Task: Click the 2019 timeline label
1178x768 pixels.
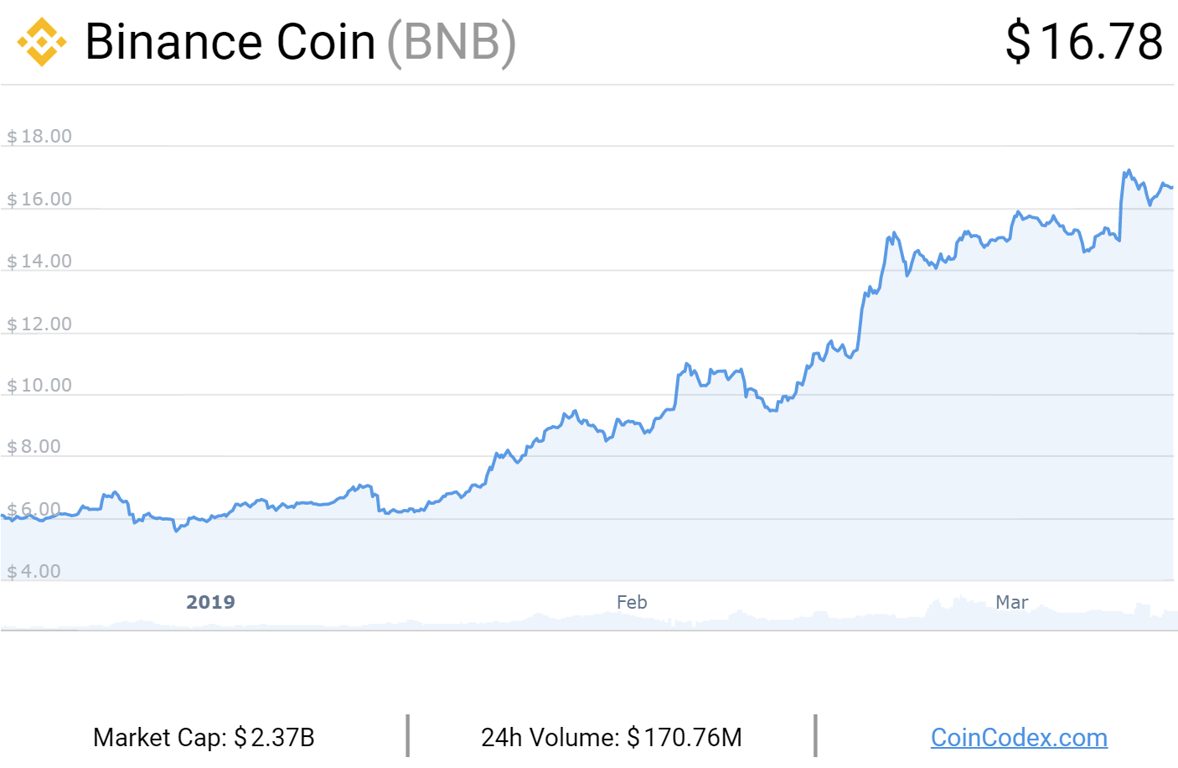Action: click(210, 602)
